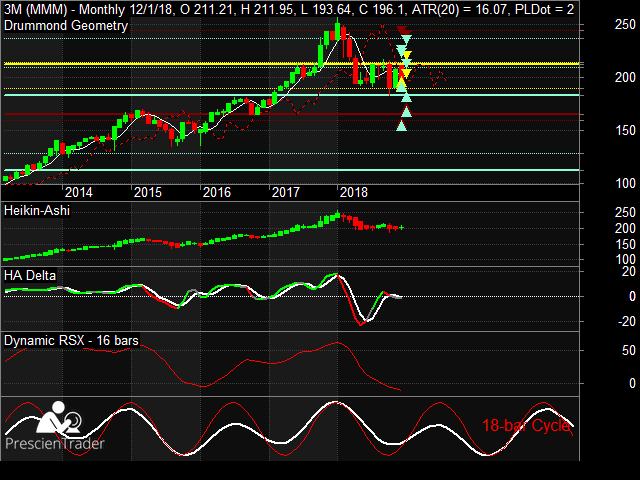Click '250' on the Drummond Geometry price axis

click(x=625, y=25)
